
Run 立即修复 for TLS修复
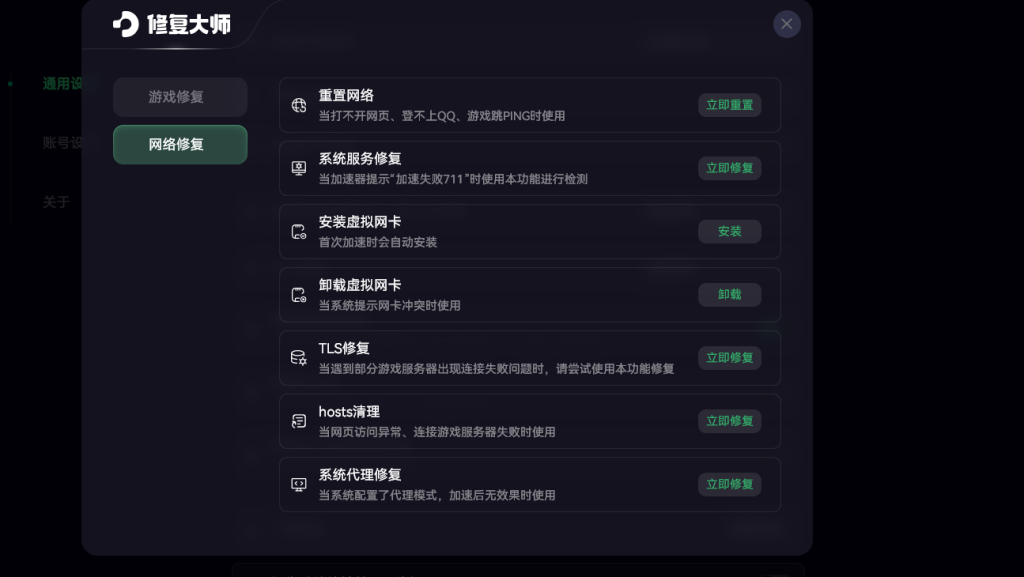click(729, 358)
